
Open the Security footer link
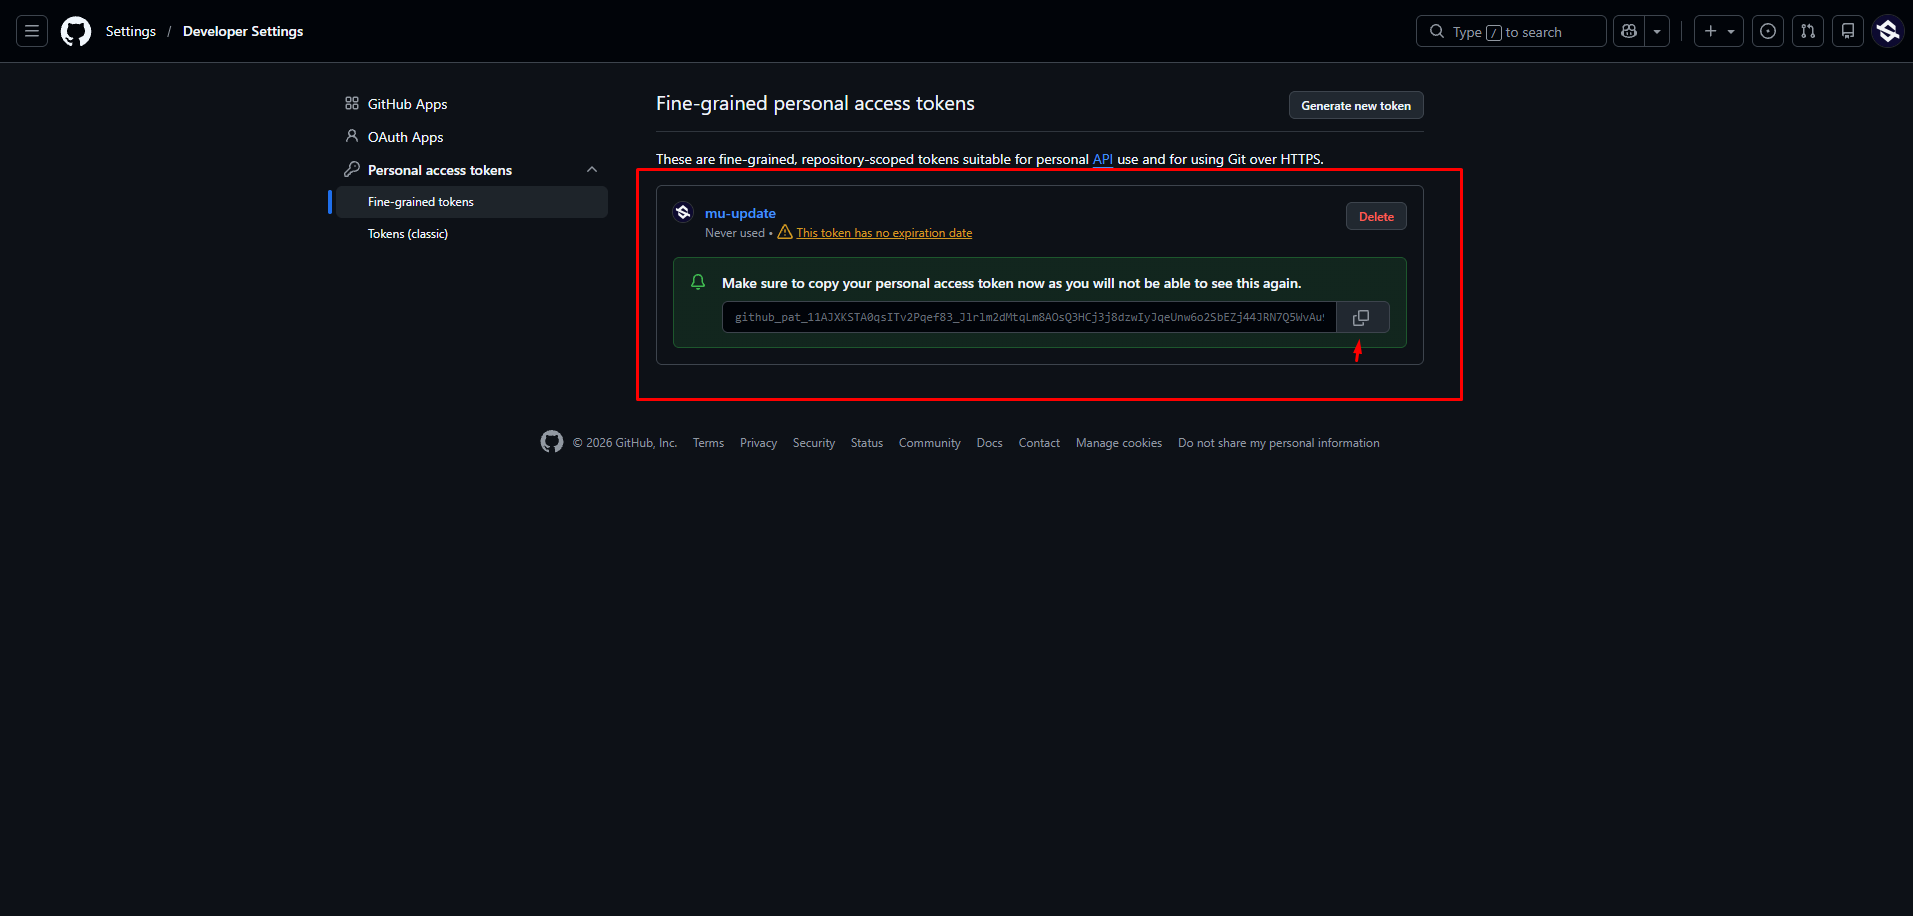click(814, 443)
